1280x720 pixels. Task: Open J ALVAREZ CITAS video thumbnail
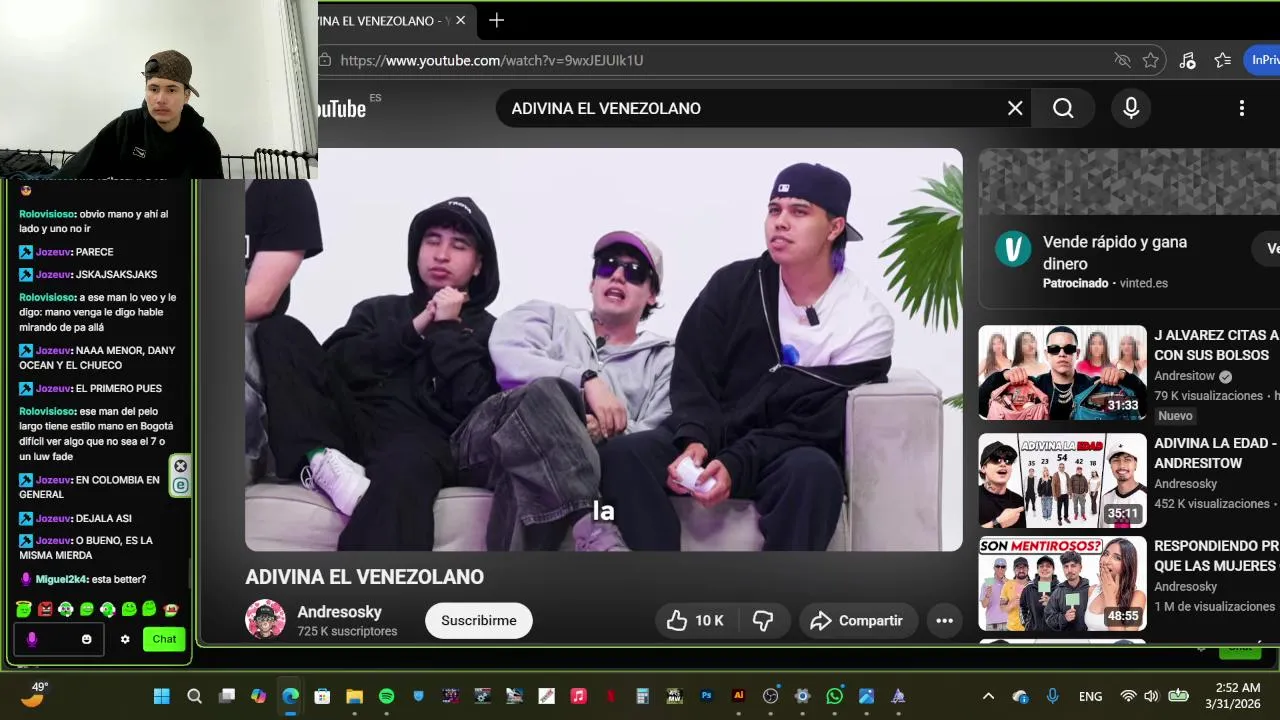(x=1062, y=372)
